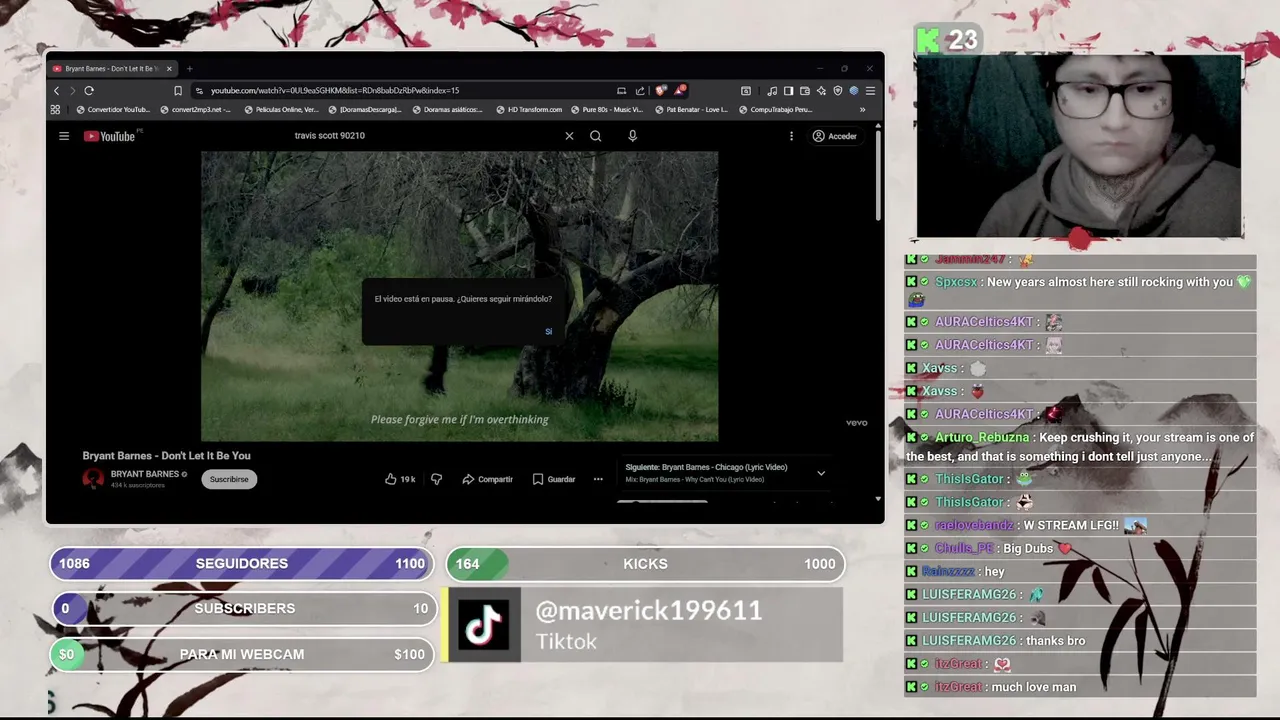The image size is (1280, 720).
Task: Open Brave Rewards triangle icon
Action: [680, 90]
